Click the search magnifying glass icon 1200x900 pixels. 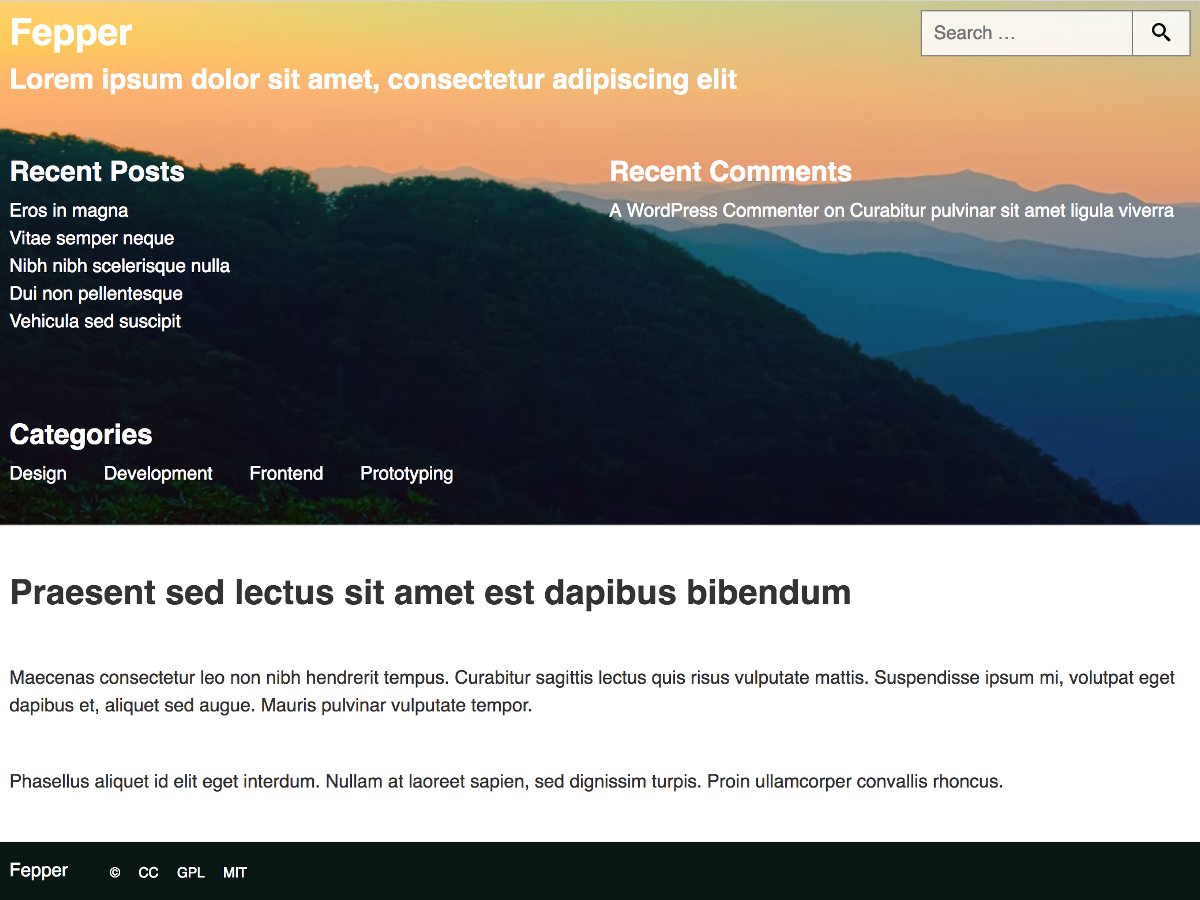click(1160, 33)
